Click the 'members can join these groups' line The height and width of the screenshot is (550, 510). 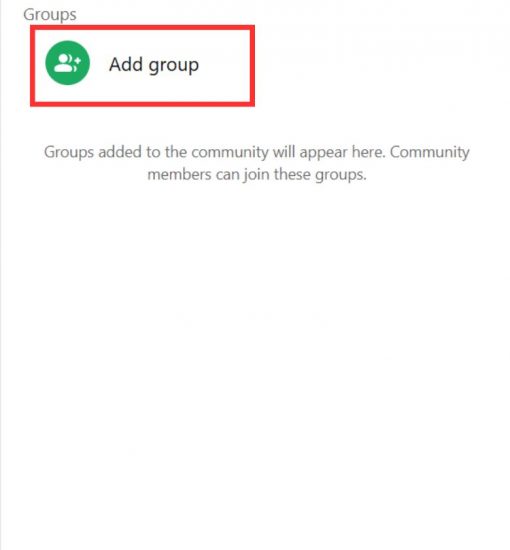coord(257,175)
